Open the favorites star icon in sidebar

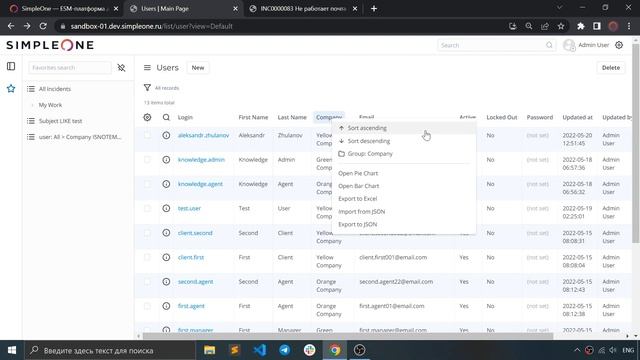pos(11,89)
